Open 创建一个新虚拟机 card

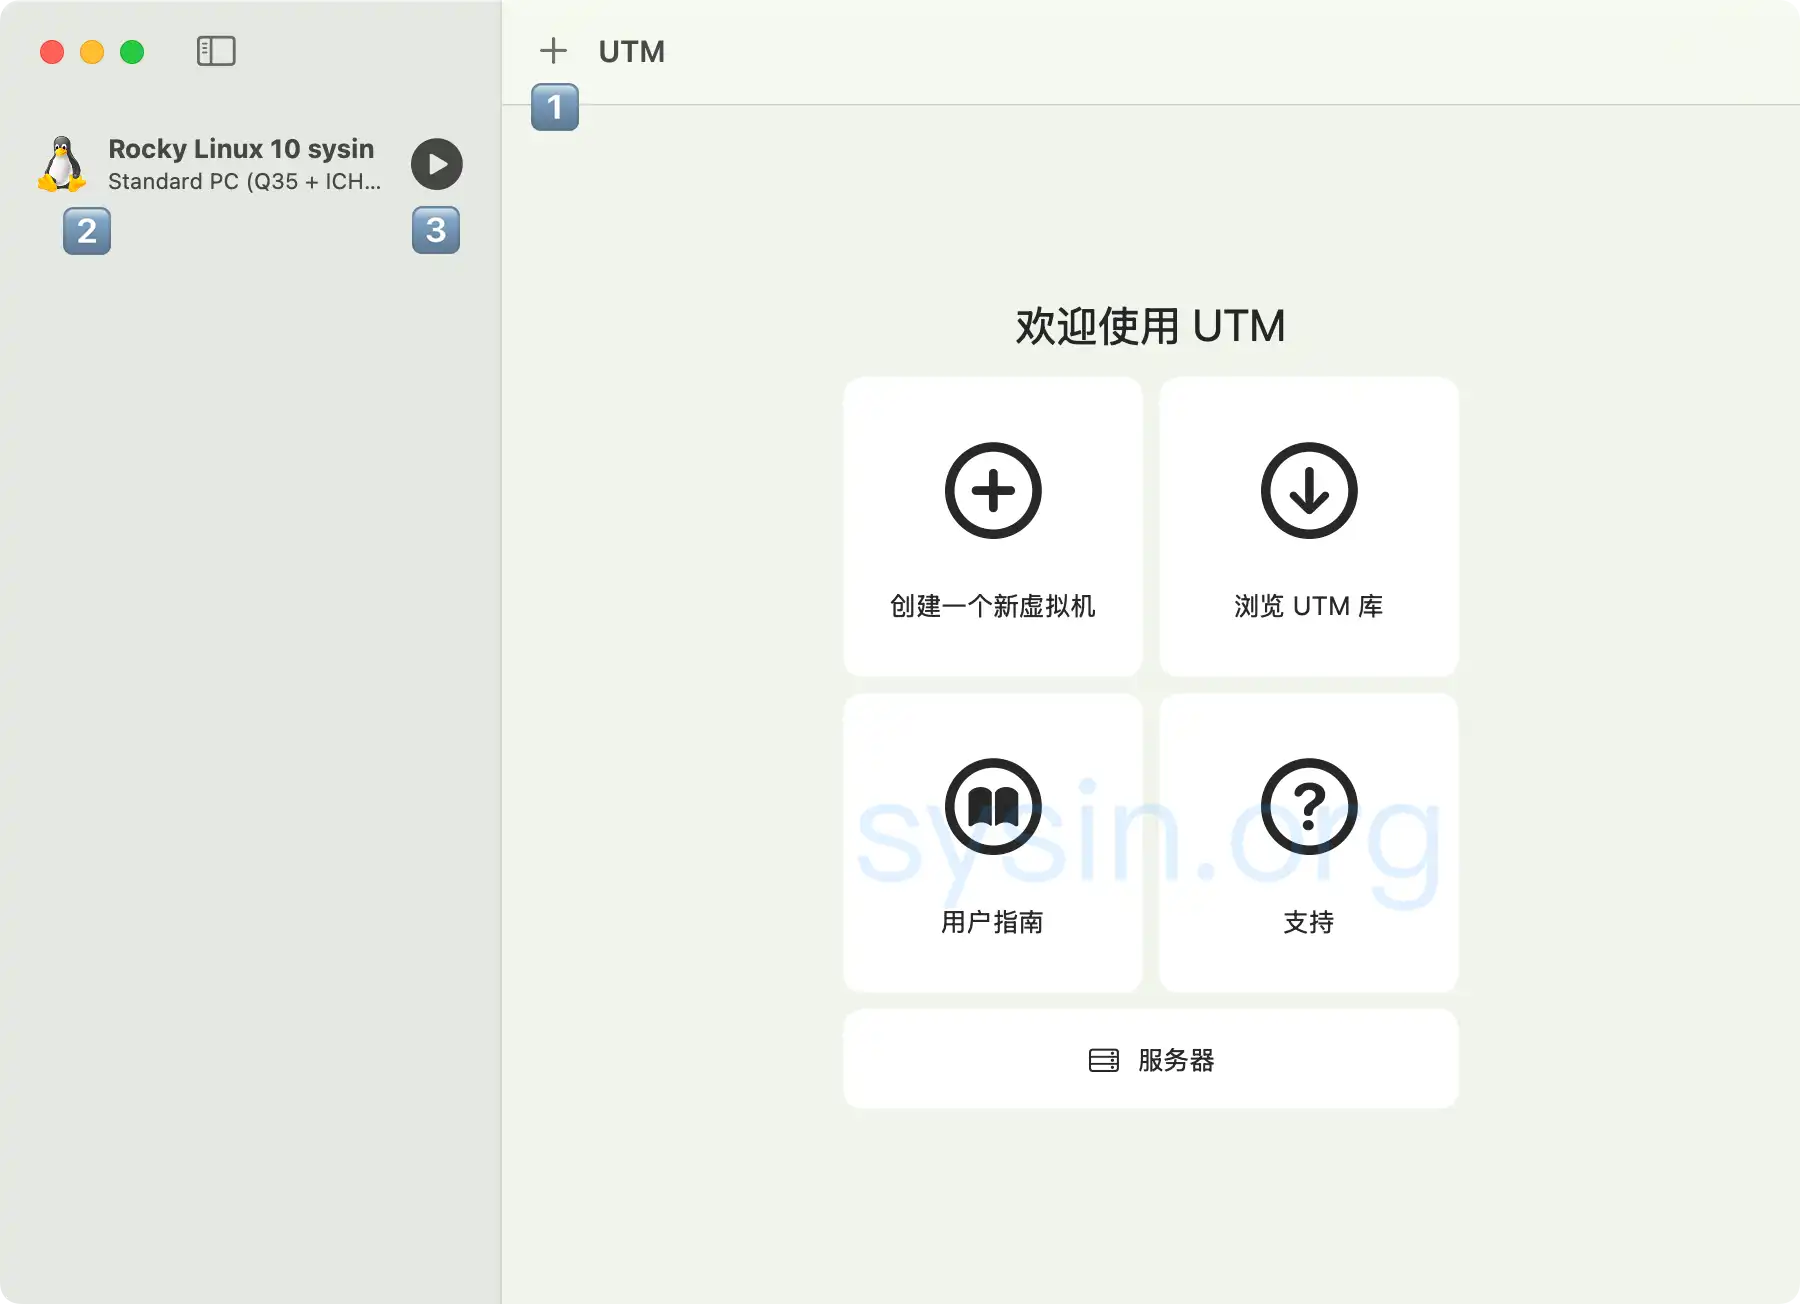click(x=993, y=526)
